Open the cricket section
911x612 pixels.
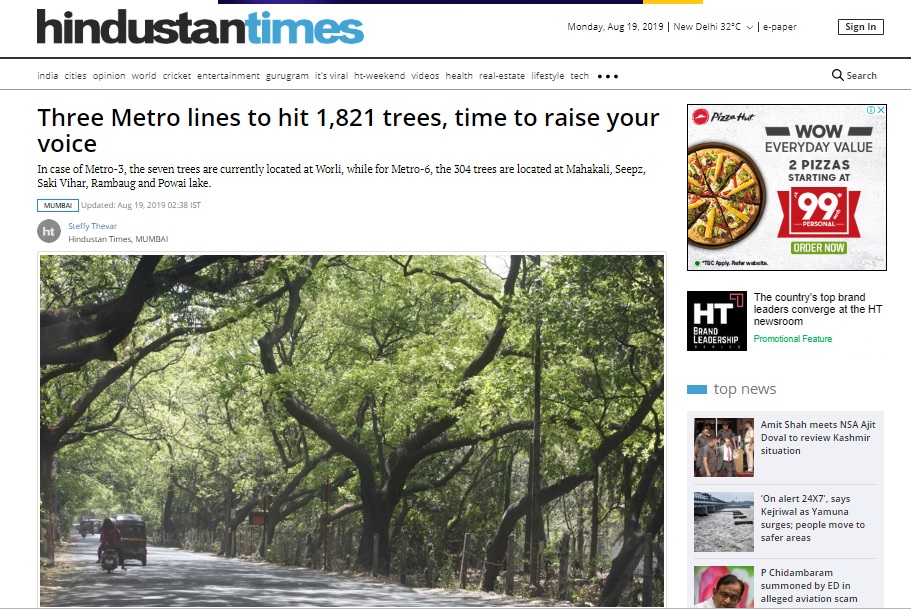pos(177,76)
